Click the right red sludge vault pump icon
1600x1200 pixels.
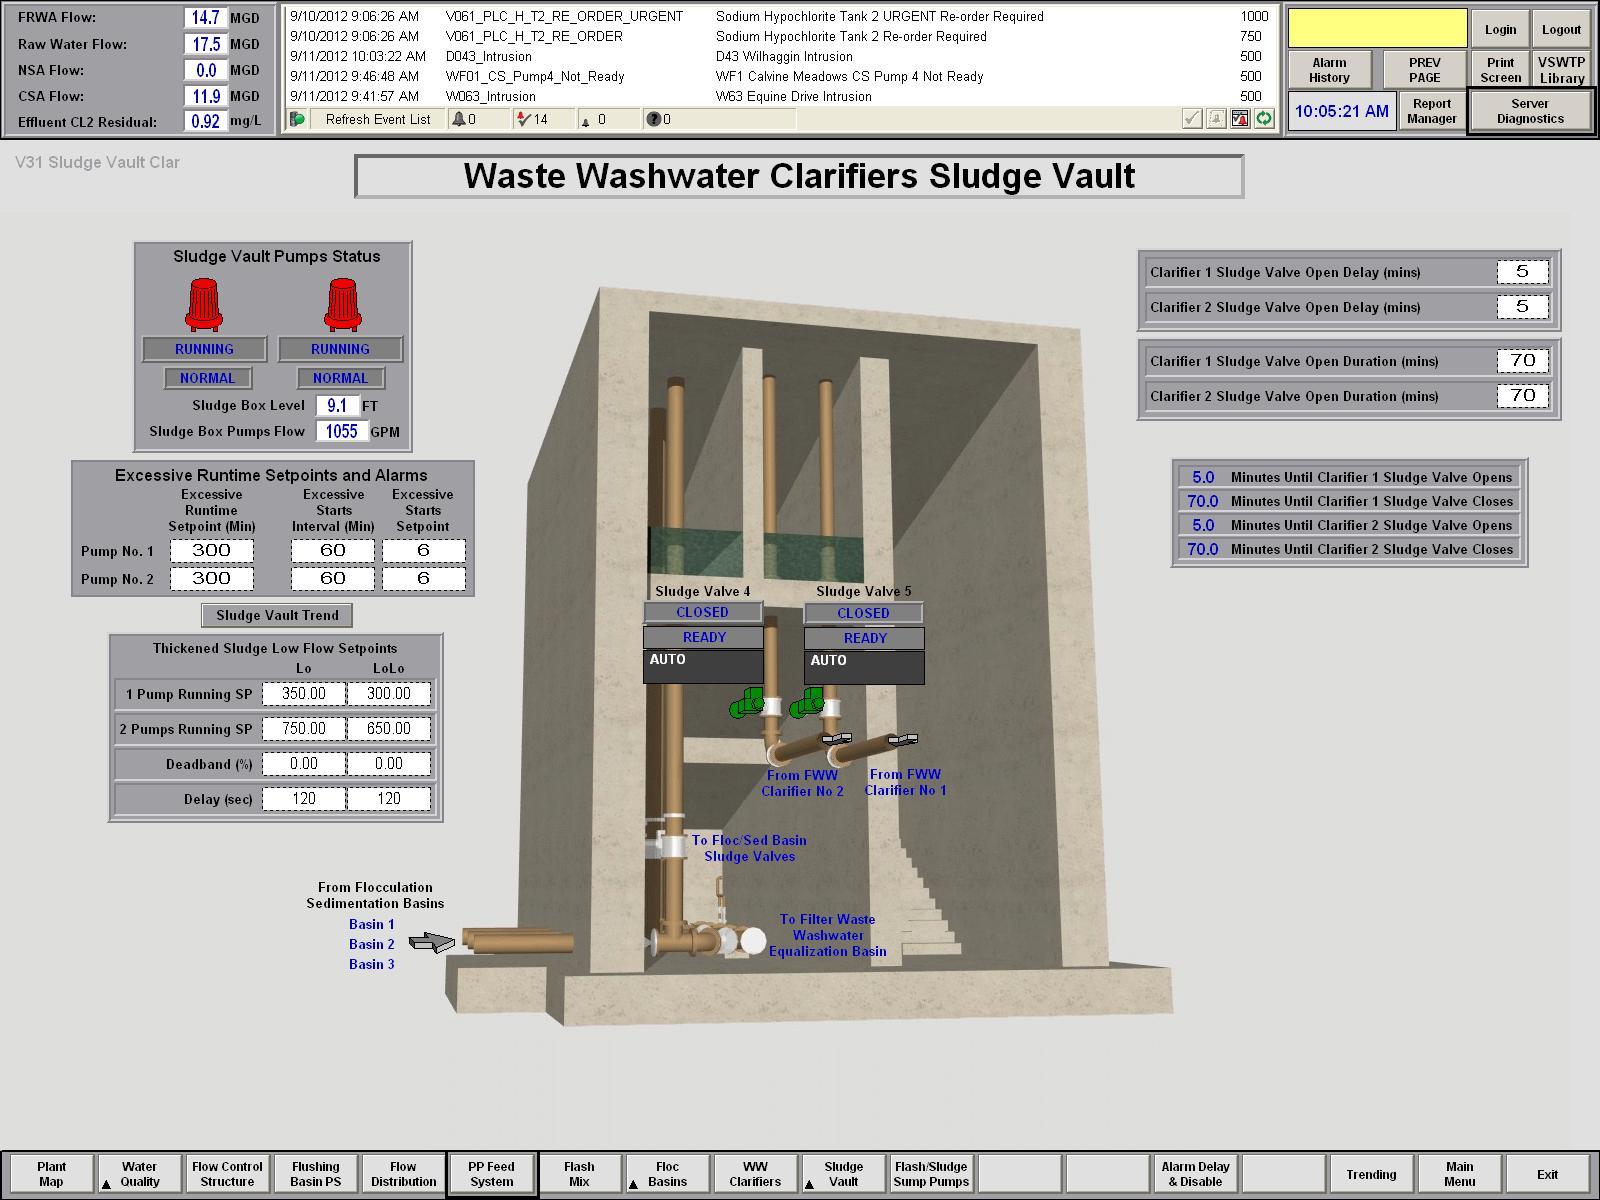[342, 305]
